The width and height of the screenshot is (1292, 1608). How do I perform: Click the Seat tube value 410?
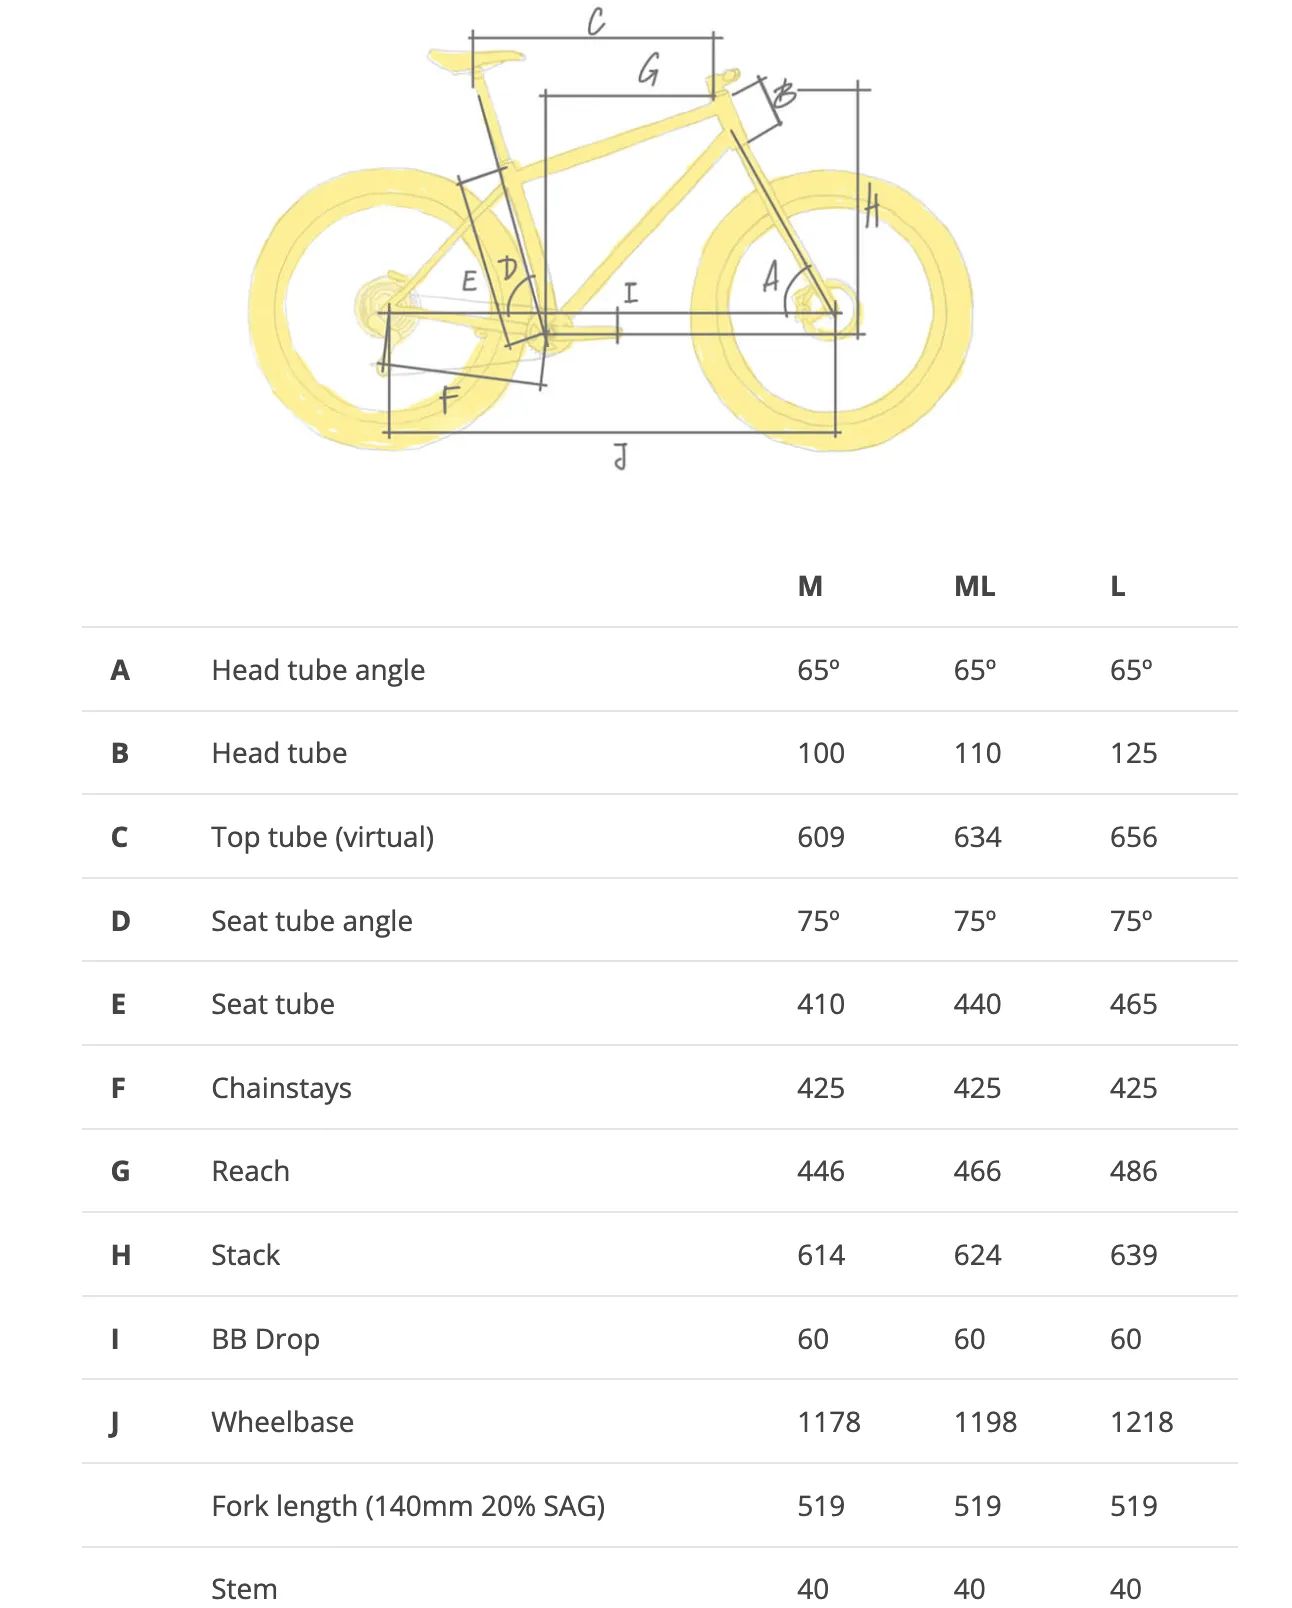pos(821,1004)
